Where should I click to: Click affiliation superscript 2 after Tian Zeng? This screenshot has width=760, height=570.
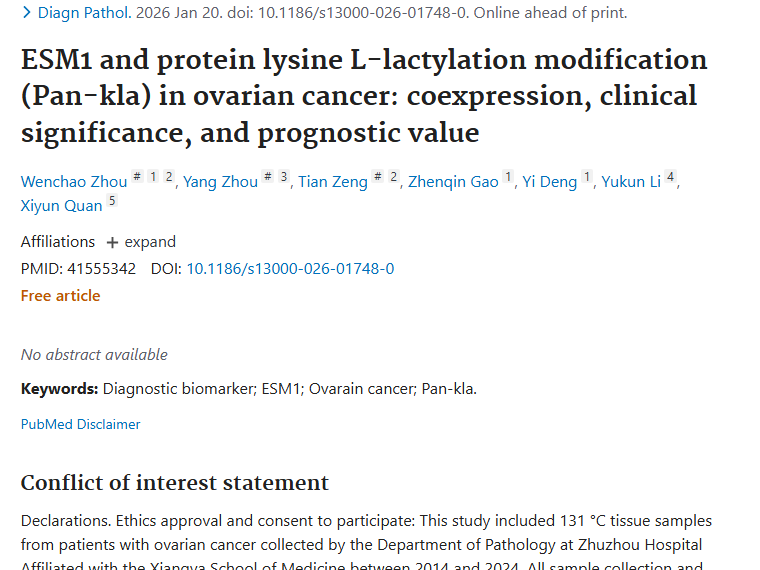394,177
